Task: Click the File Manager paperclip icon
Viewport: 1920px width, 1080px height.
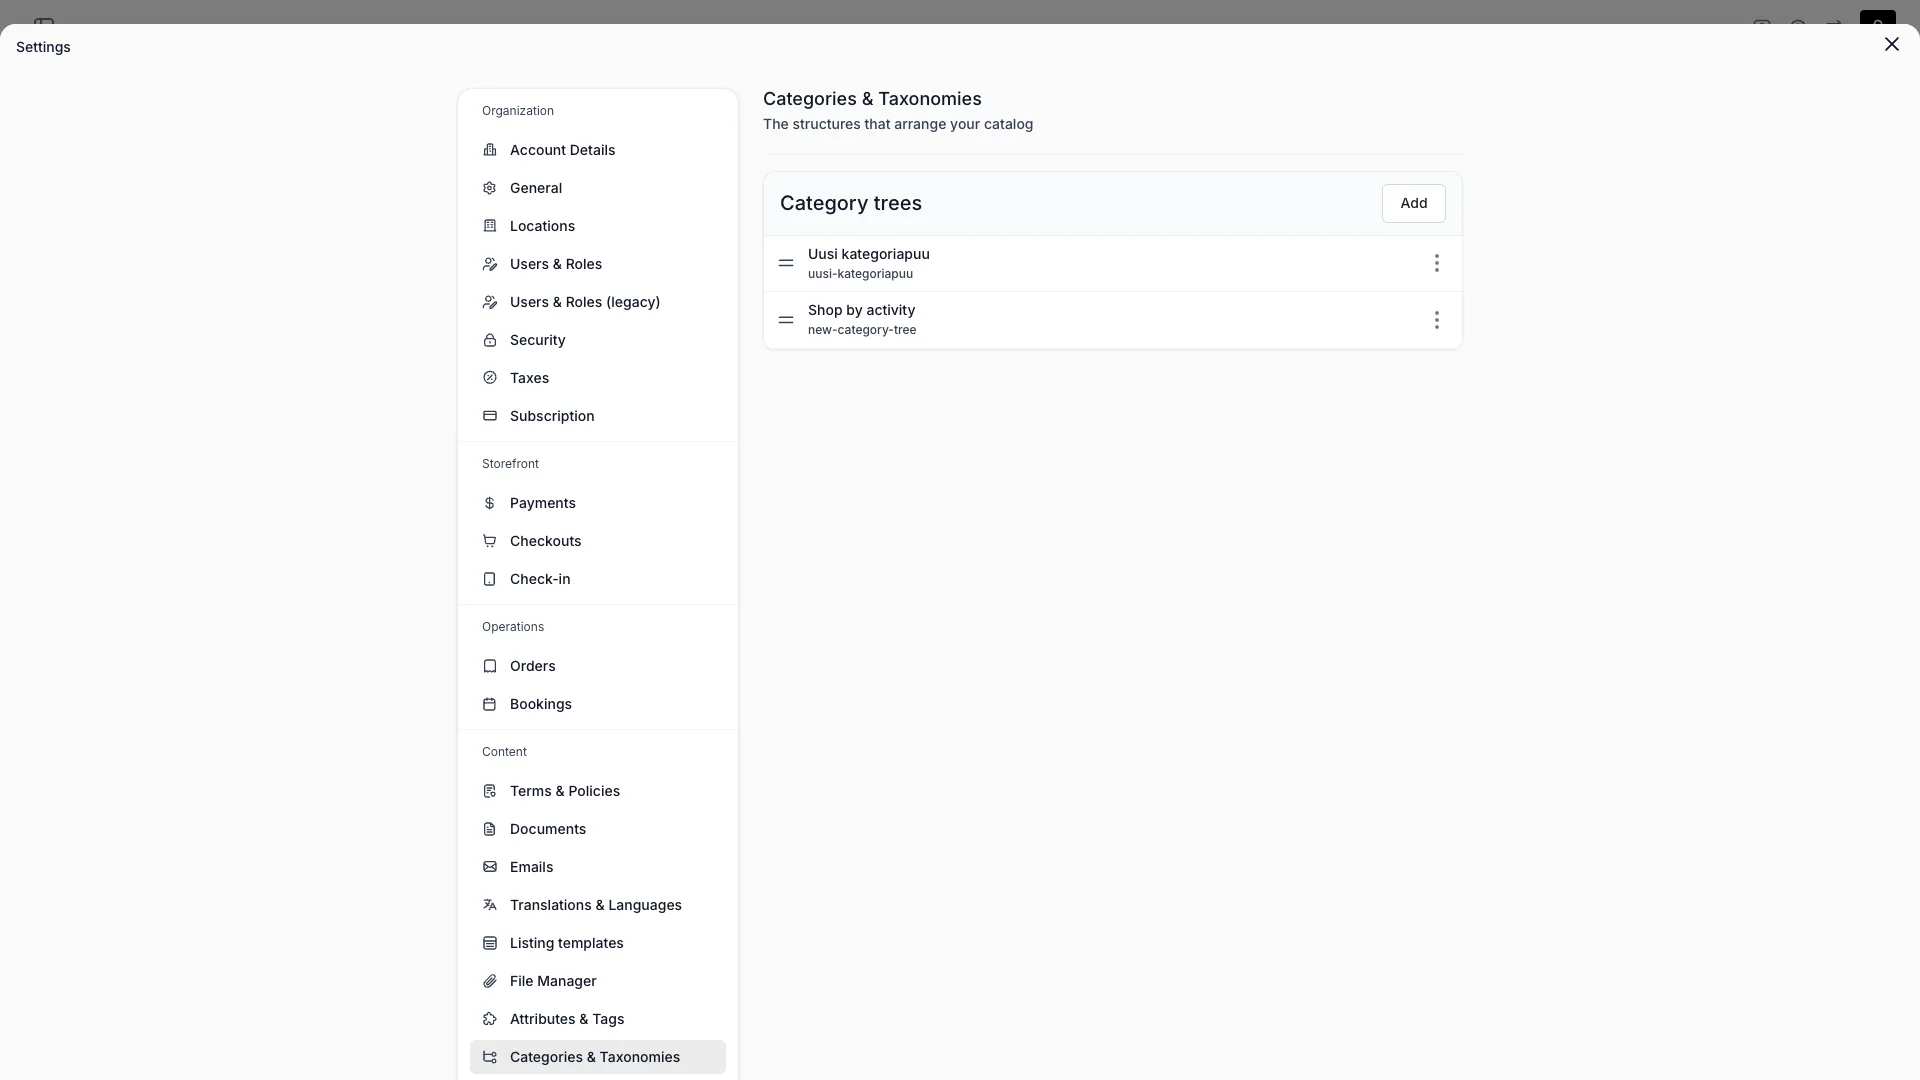Action: point(490,981)
